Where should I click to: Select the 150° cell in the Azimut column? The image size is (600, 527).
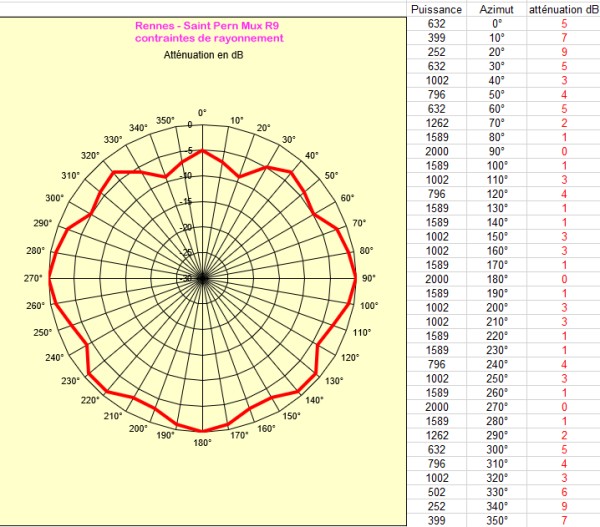point(496,237)
